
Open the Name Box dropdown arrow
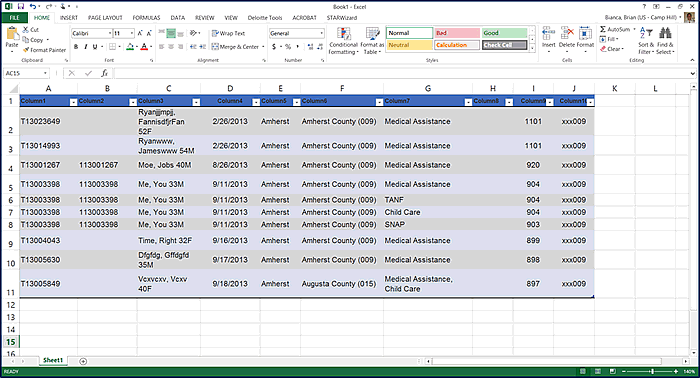pyautogui.click(x=45, y=73)
